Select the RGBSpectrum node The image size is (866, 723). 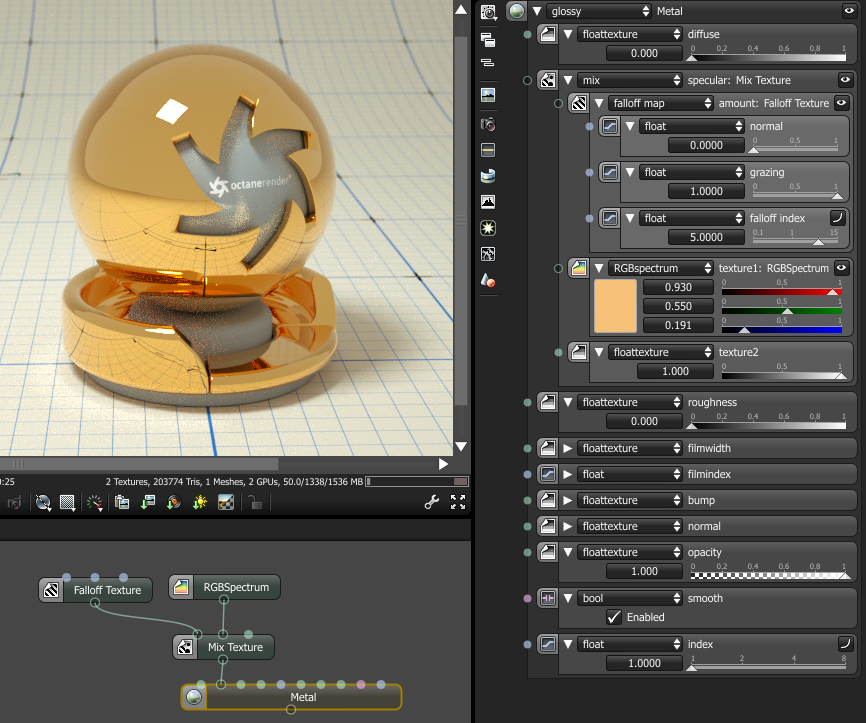pos(224,587)
